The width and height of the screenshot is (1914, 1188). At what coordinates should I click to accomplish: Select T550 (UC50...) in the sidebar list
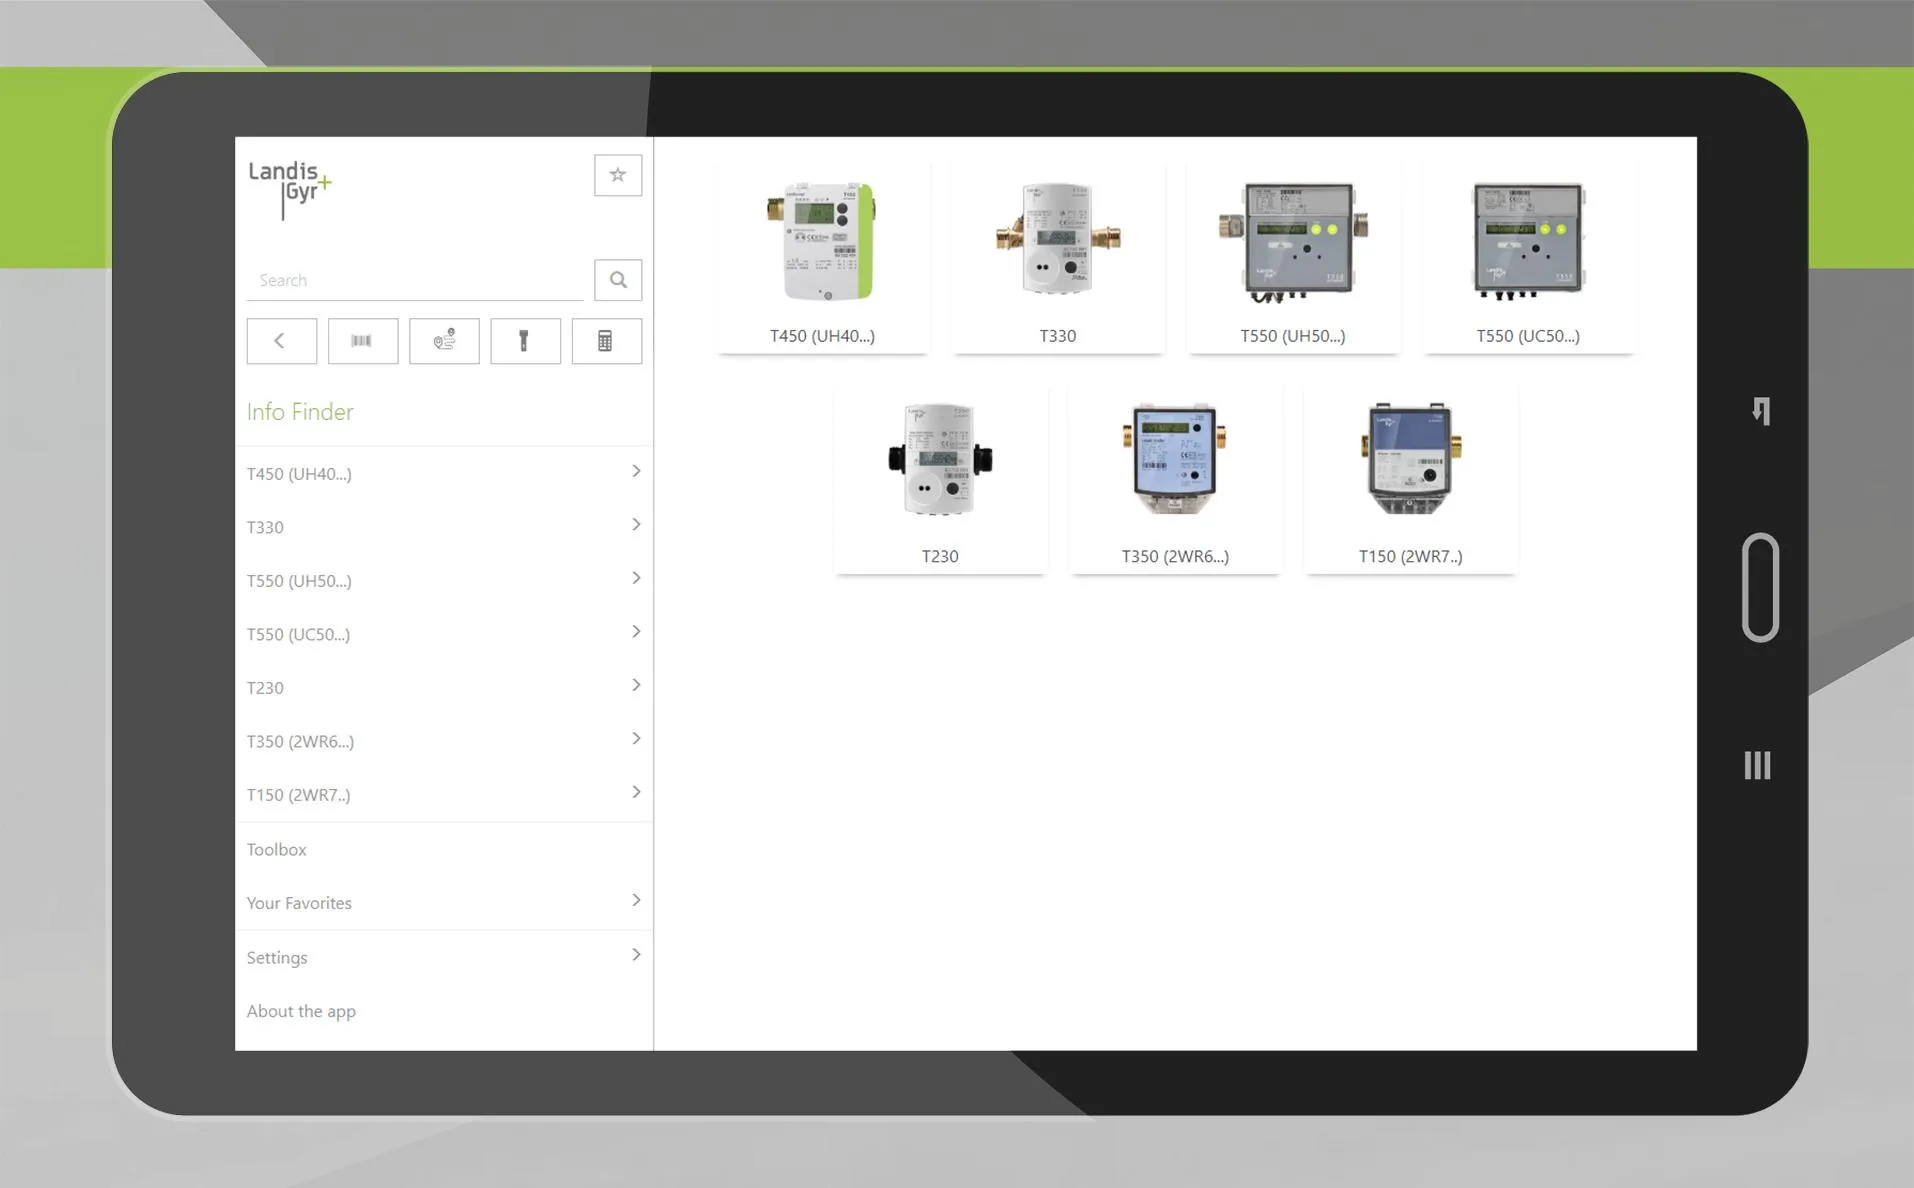pos(444,634)
